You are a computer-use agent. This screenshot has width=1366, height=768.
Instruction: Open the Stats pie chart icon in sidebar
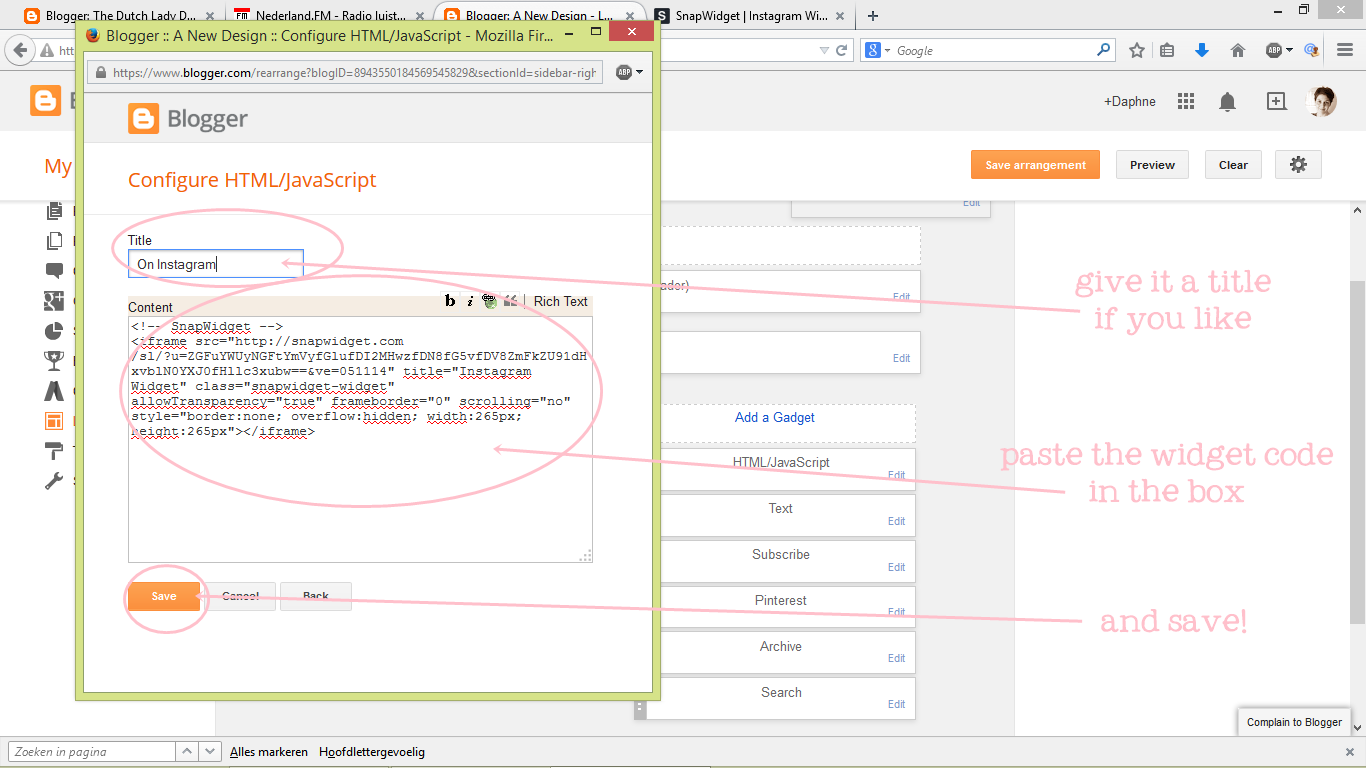54,330
